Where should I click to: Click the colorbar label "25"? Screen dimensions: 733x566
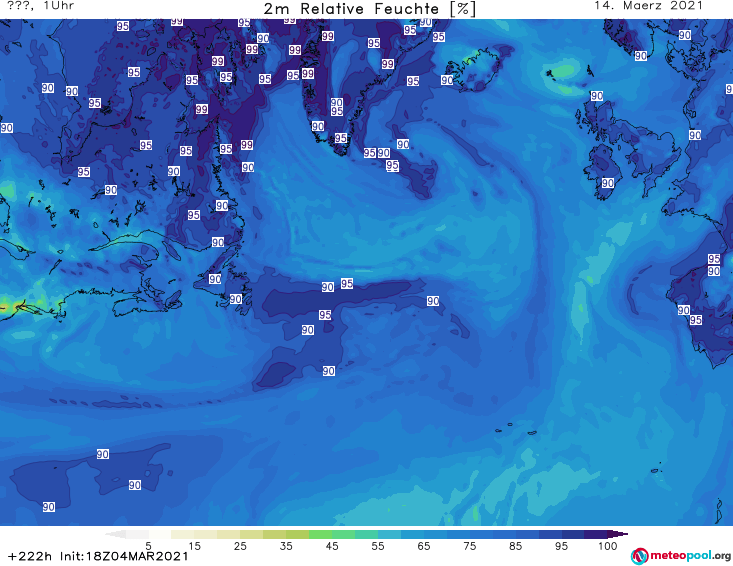[x=240, y=546]
